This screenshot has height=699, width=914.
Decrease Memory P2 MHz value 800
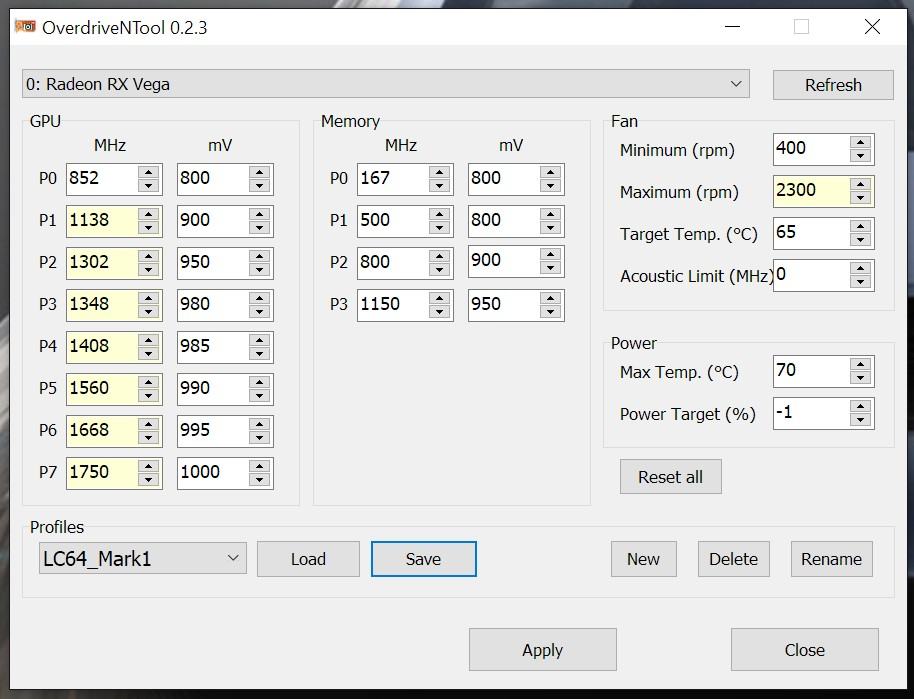(x=440, y=270)
